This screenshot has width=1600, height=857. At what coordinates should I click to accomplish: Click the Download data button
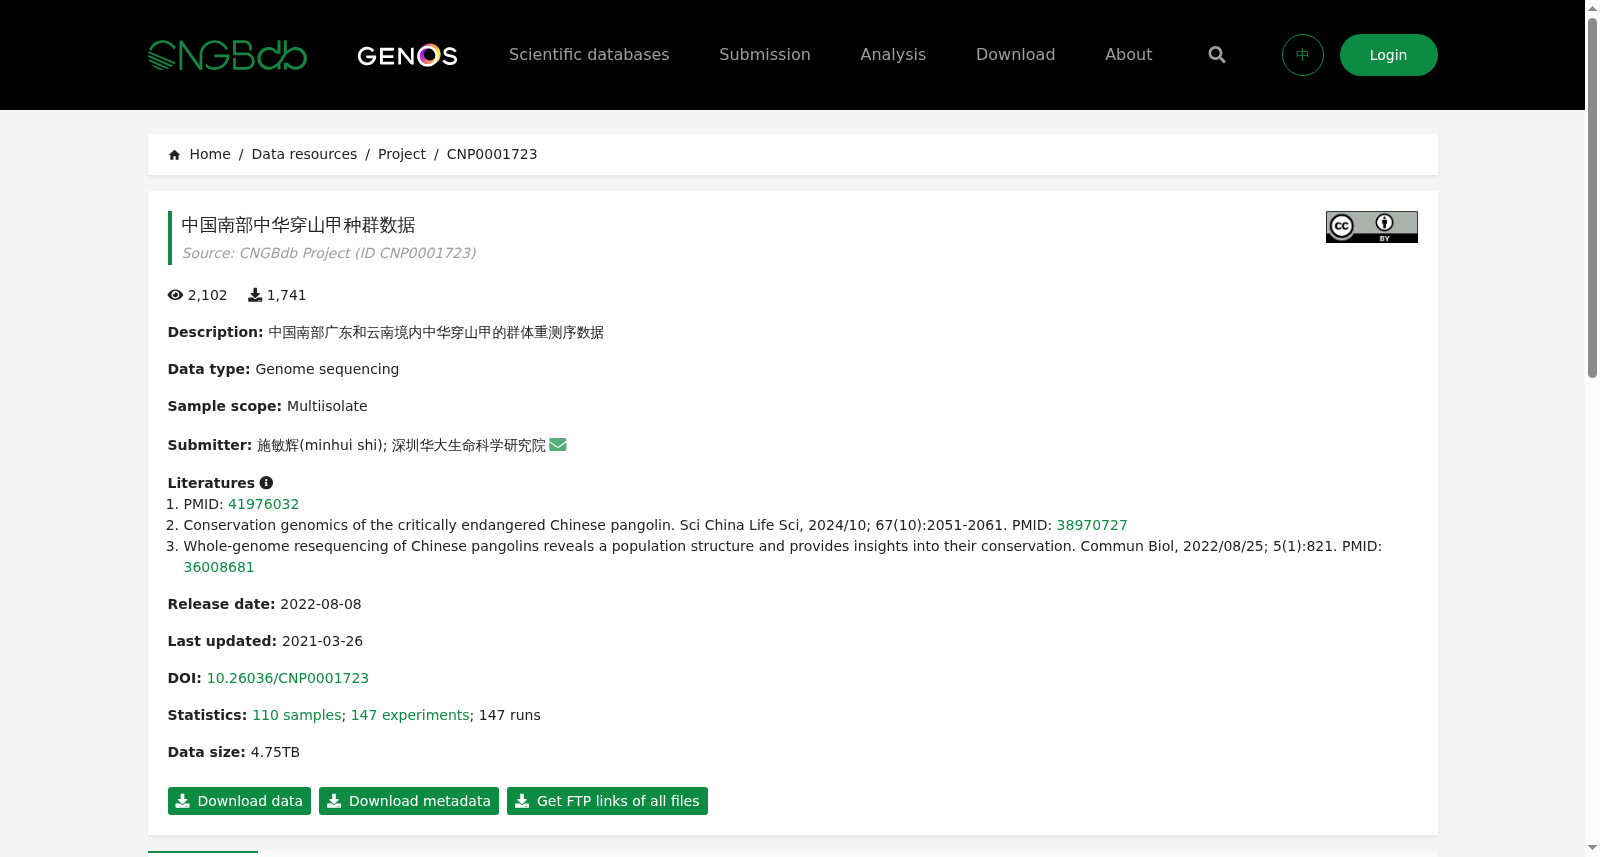click(x=239, y=801)
